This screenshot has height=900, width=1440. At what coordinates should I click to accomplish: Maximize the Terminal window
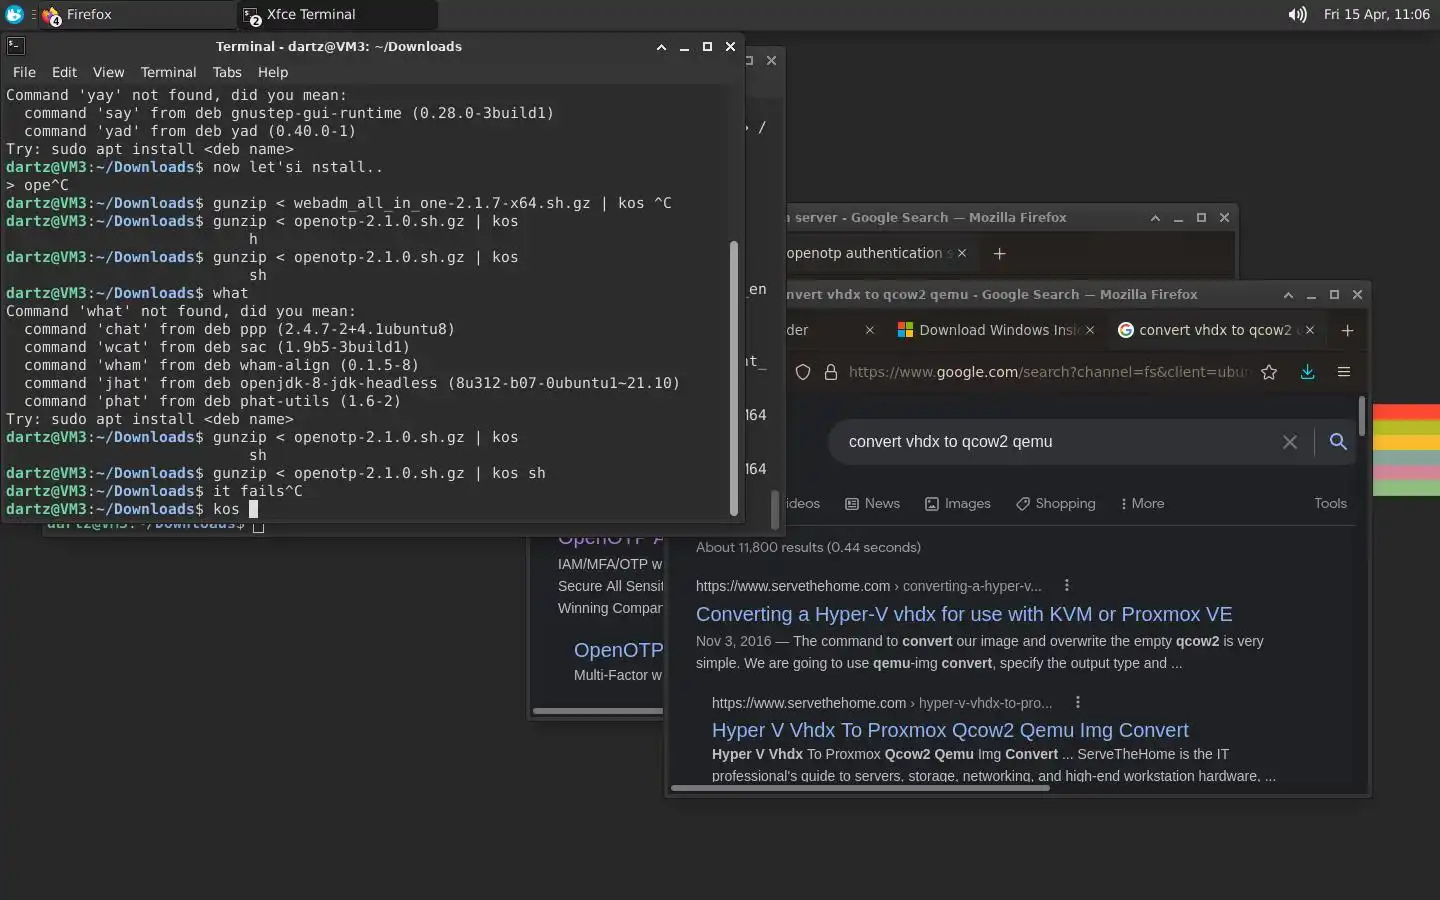(x=707, y=47)
